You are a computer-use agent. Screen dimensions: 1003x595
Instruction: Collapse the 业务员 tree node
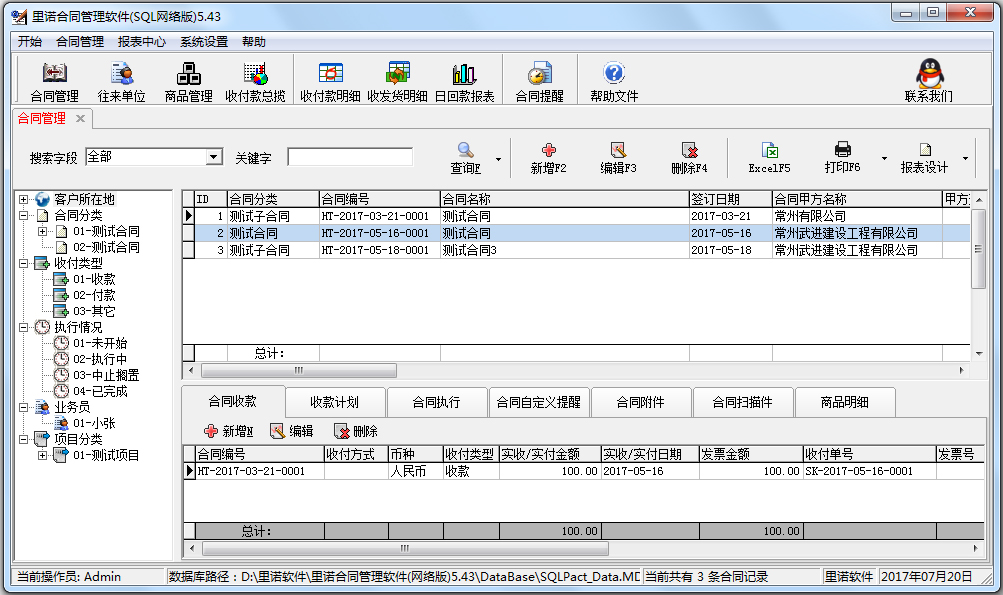point(24,408)
